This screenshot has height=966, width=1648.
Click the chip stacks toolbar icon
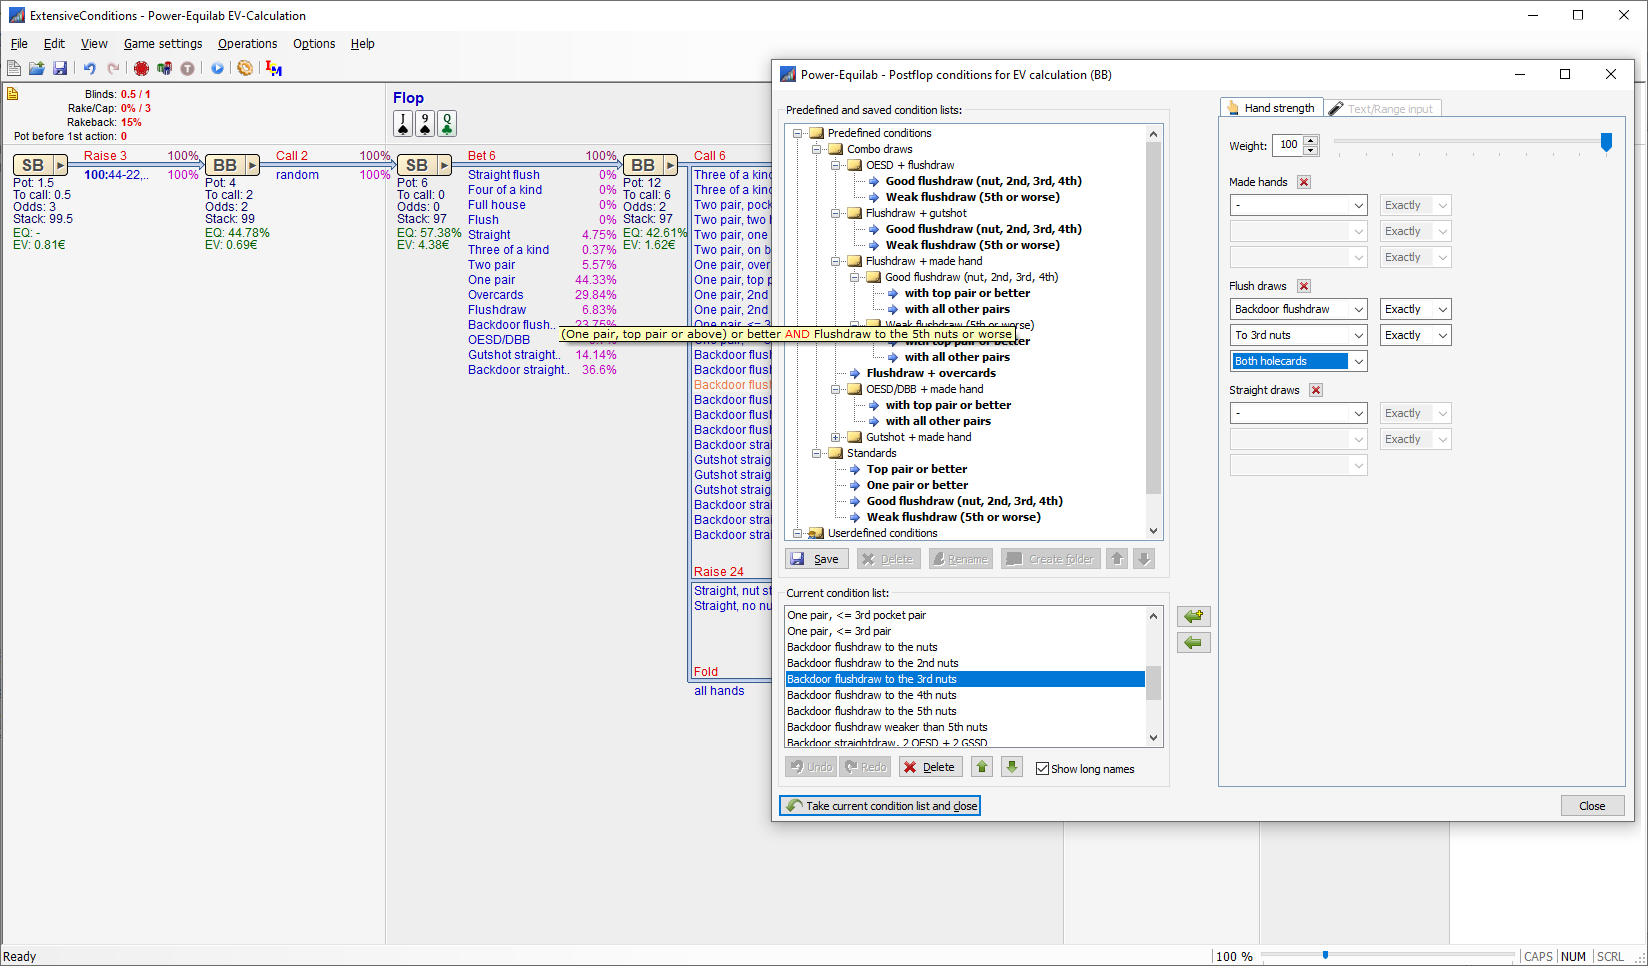[164, 68]
